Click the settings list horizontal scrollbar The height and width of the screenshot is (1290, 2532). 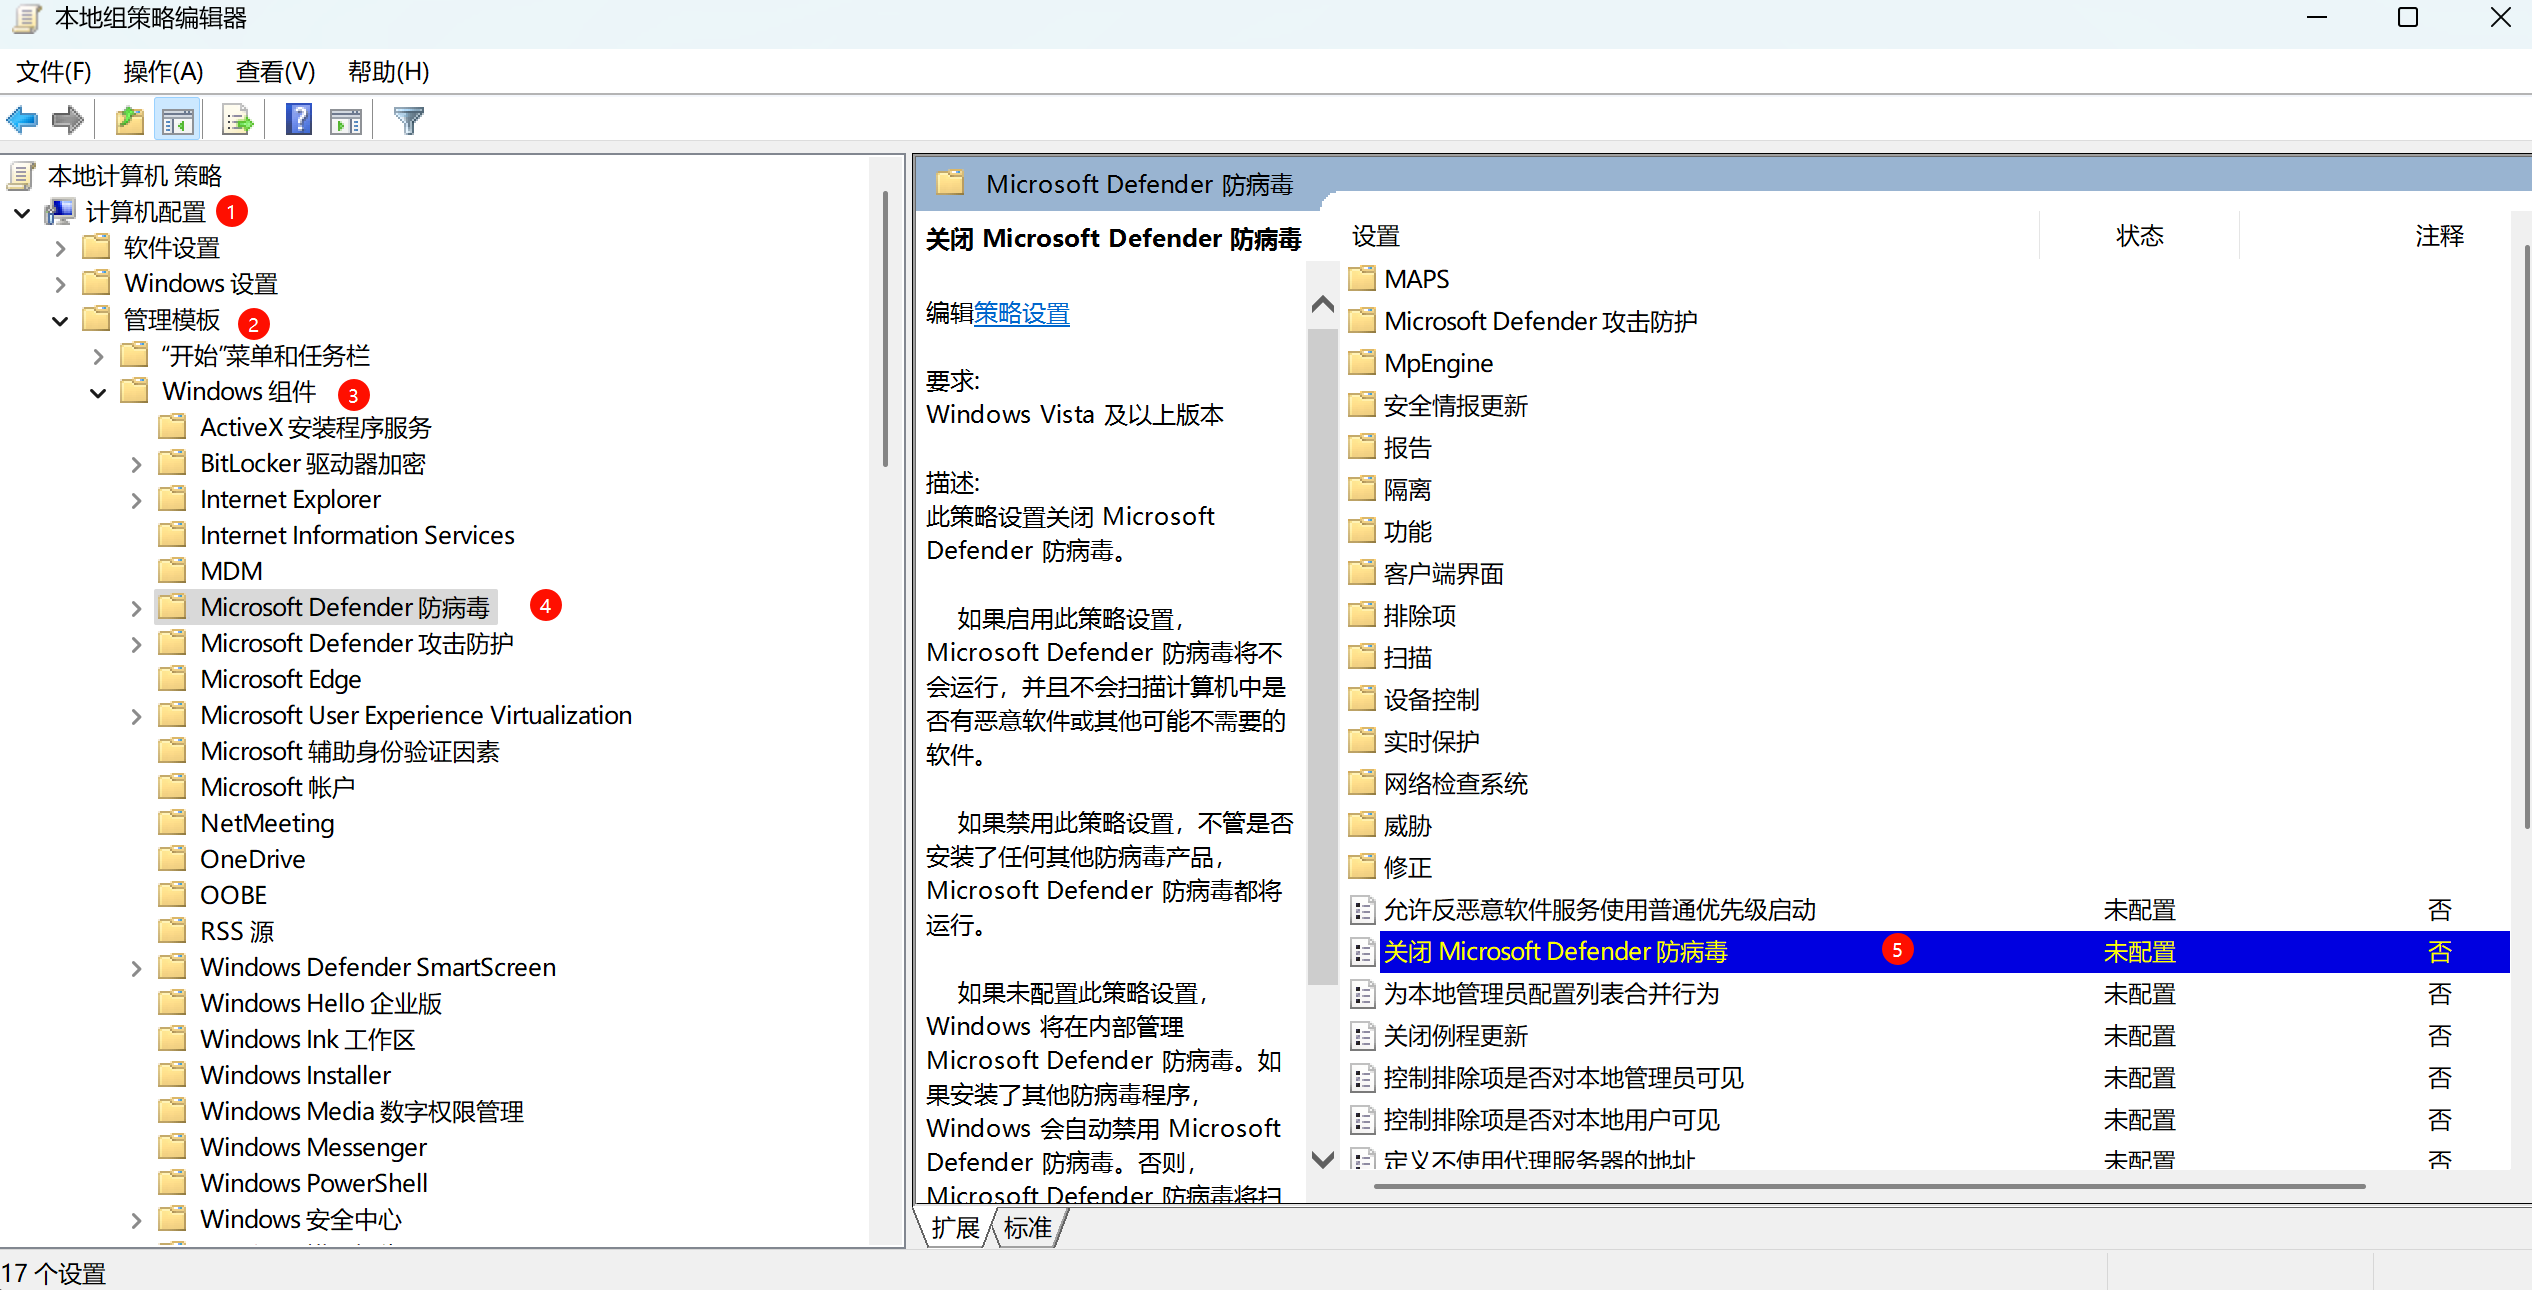[1869, 1187]
